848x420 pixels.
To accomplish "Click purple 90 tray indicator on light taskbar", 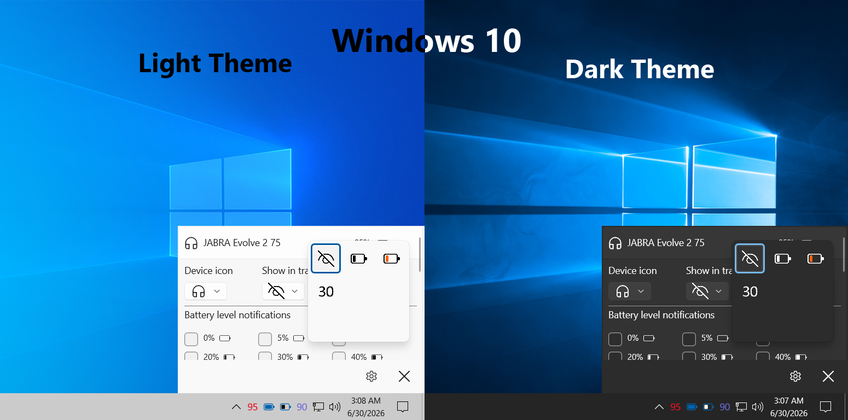I will click(302, 407).
